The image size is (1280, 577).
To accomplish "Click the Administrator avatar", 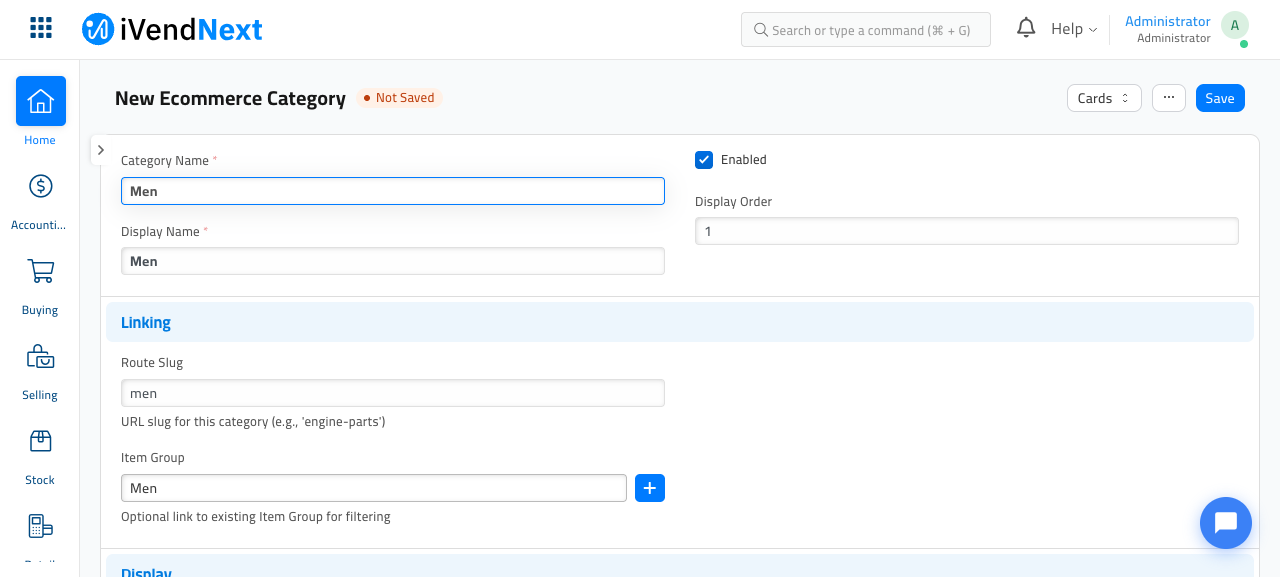I will click(1235, 26).
